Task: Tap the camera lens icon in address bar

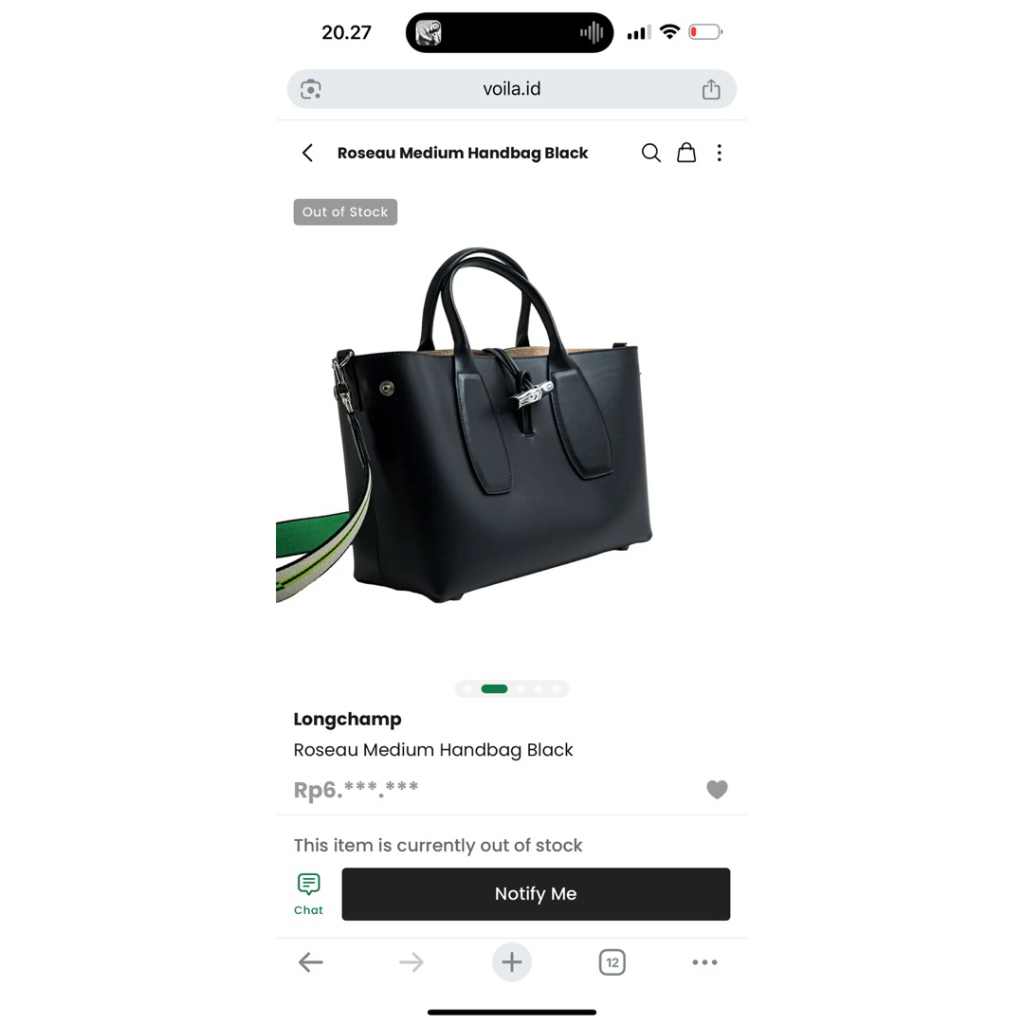Action: [x=311, y=89]
